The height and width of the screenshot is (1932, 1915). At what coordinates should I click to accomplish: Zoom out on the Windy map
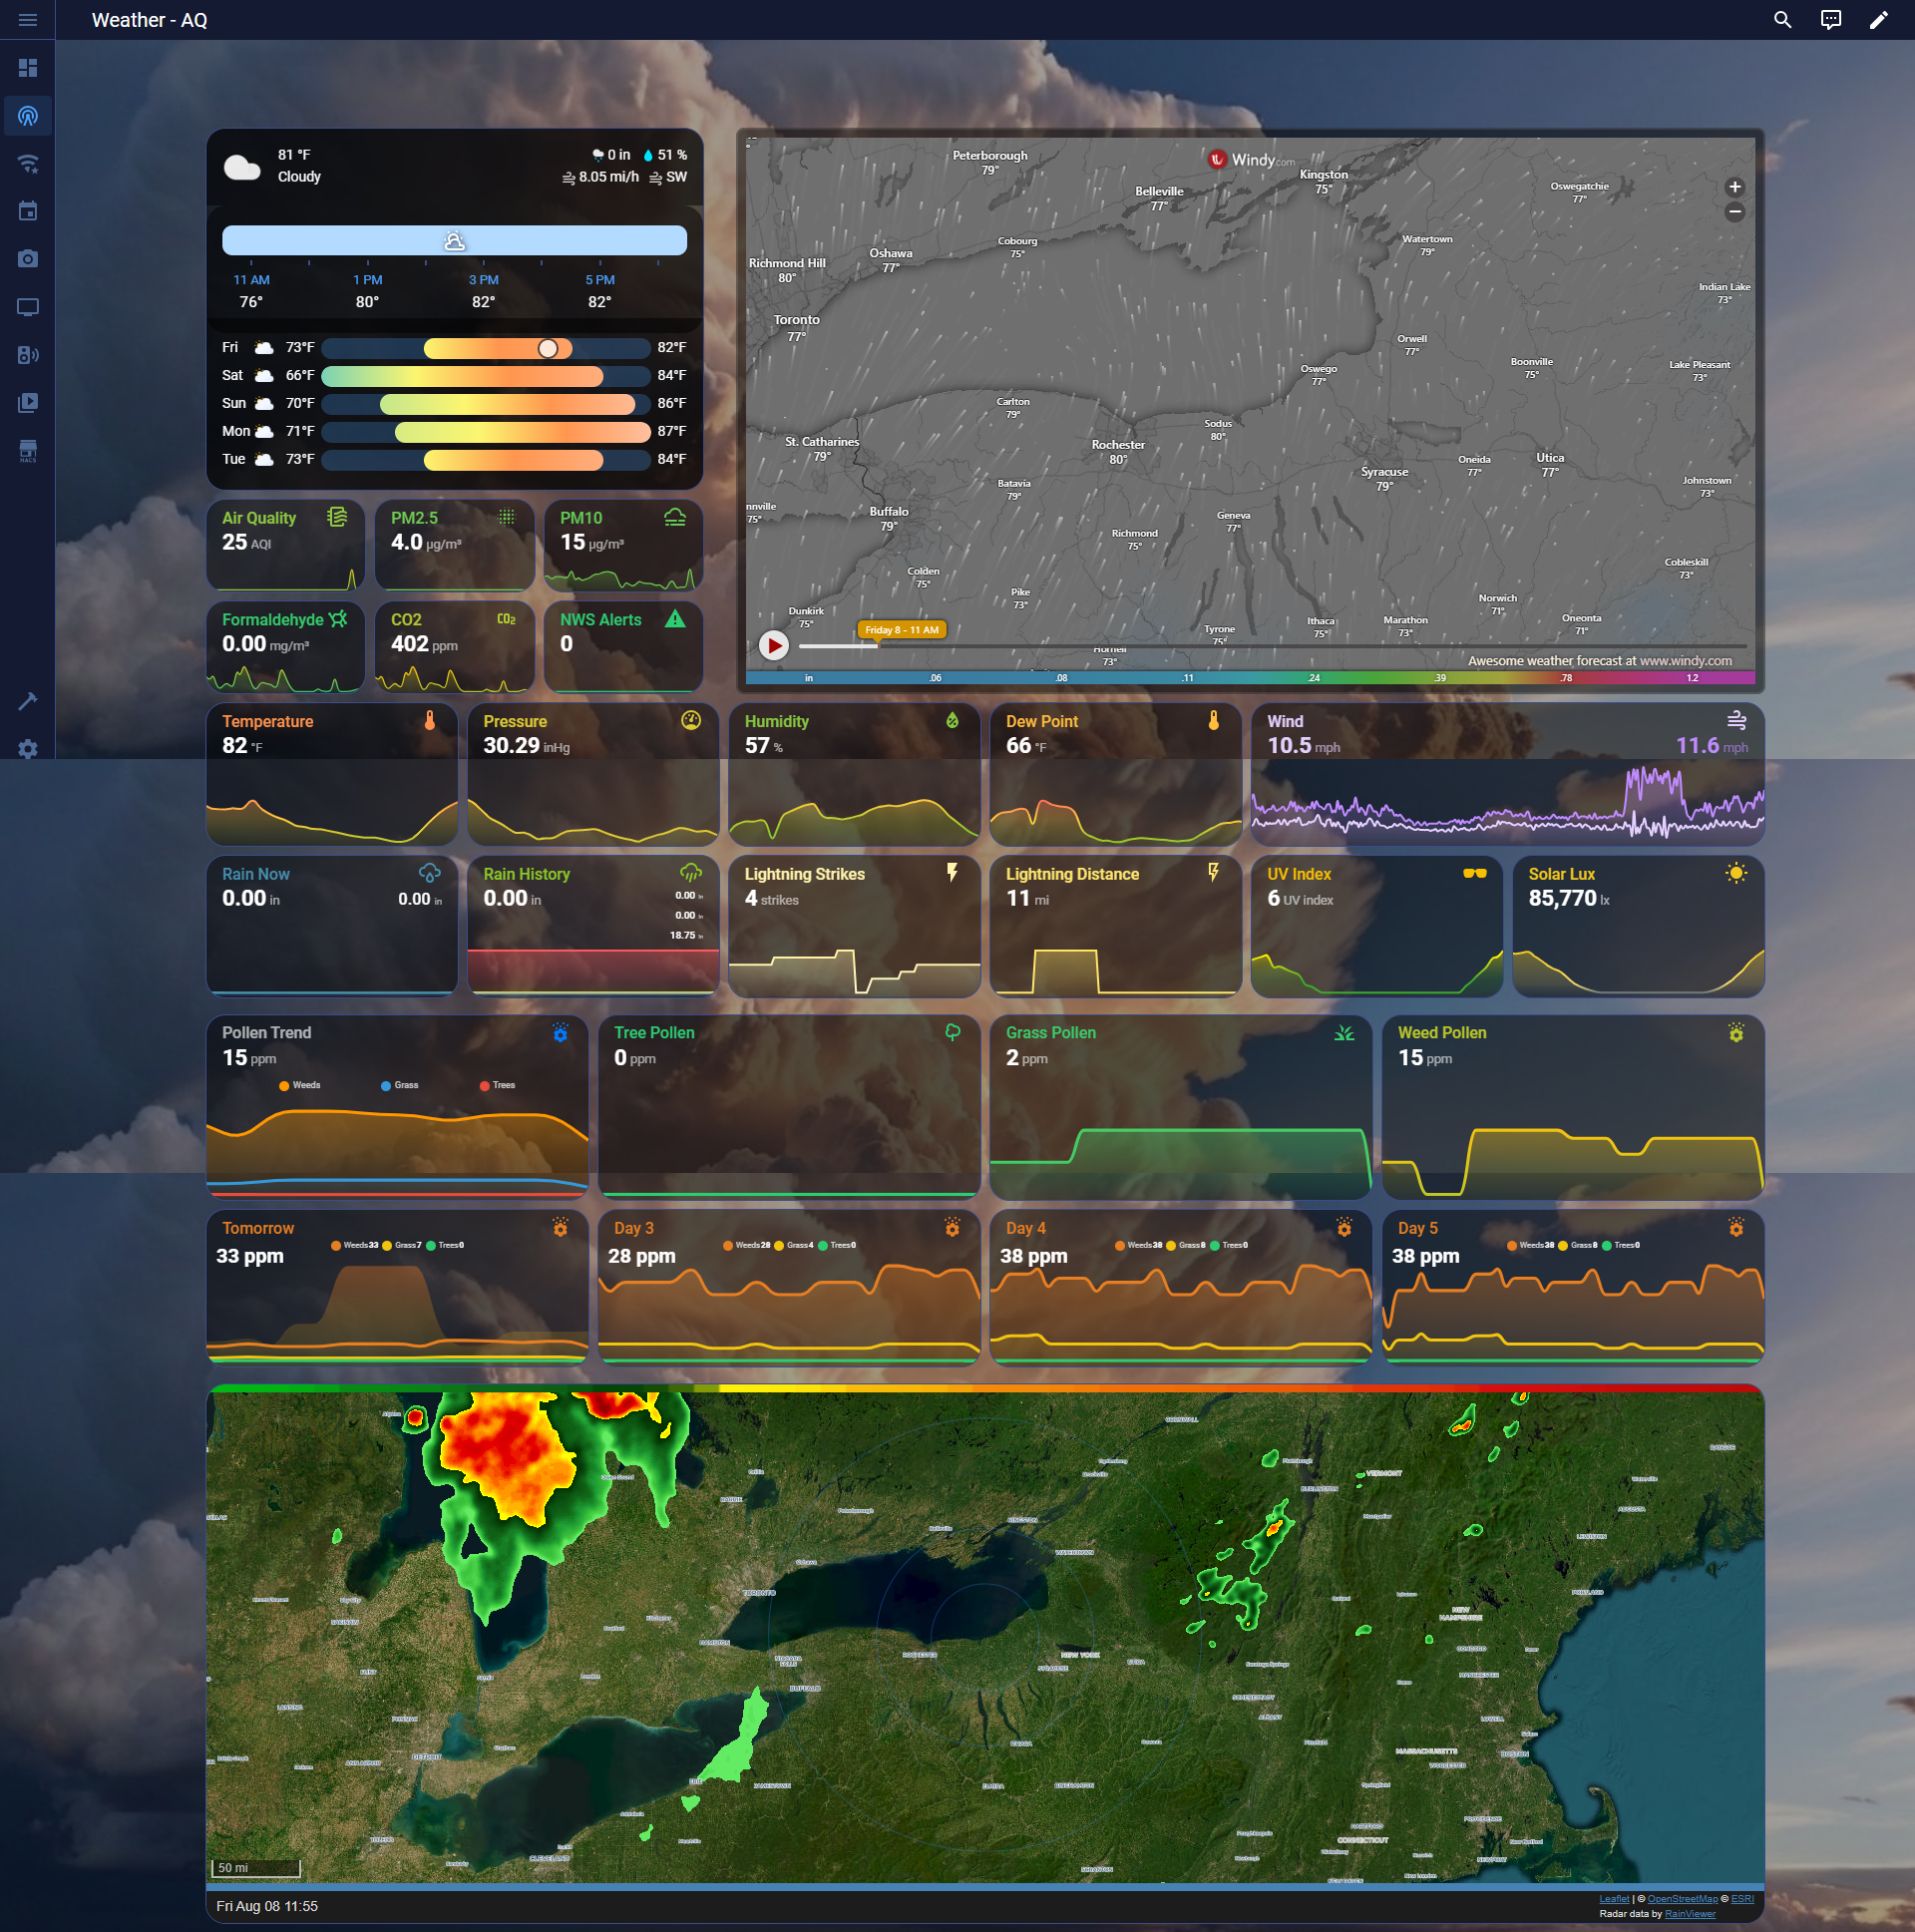pos(1735,212)
